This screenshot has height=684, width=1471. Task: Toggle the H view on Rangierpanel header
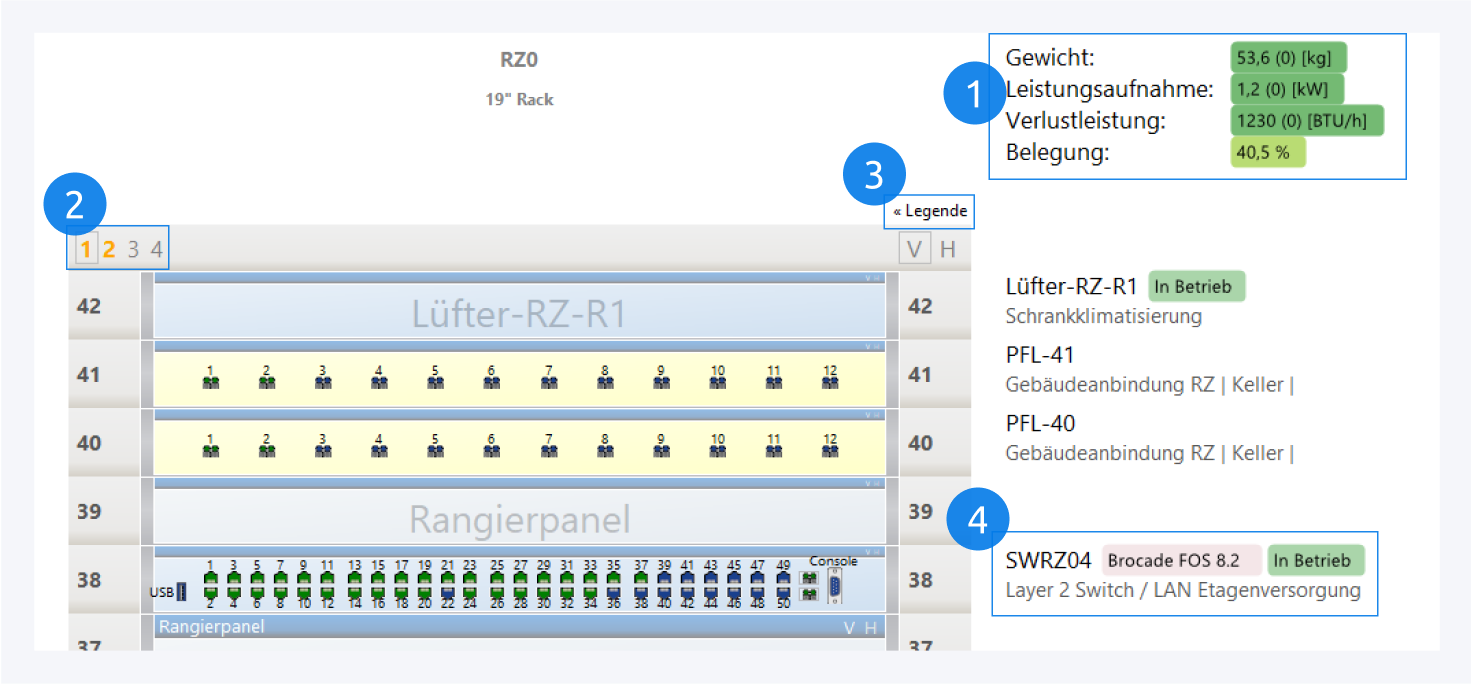pyautogui.click(x=870, y=628)
